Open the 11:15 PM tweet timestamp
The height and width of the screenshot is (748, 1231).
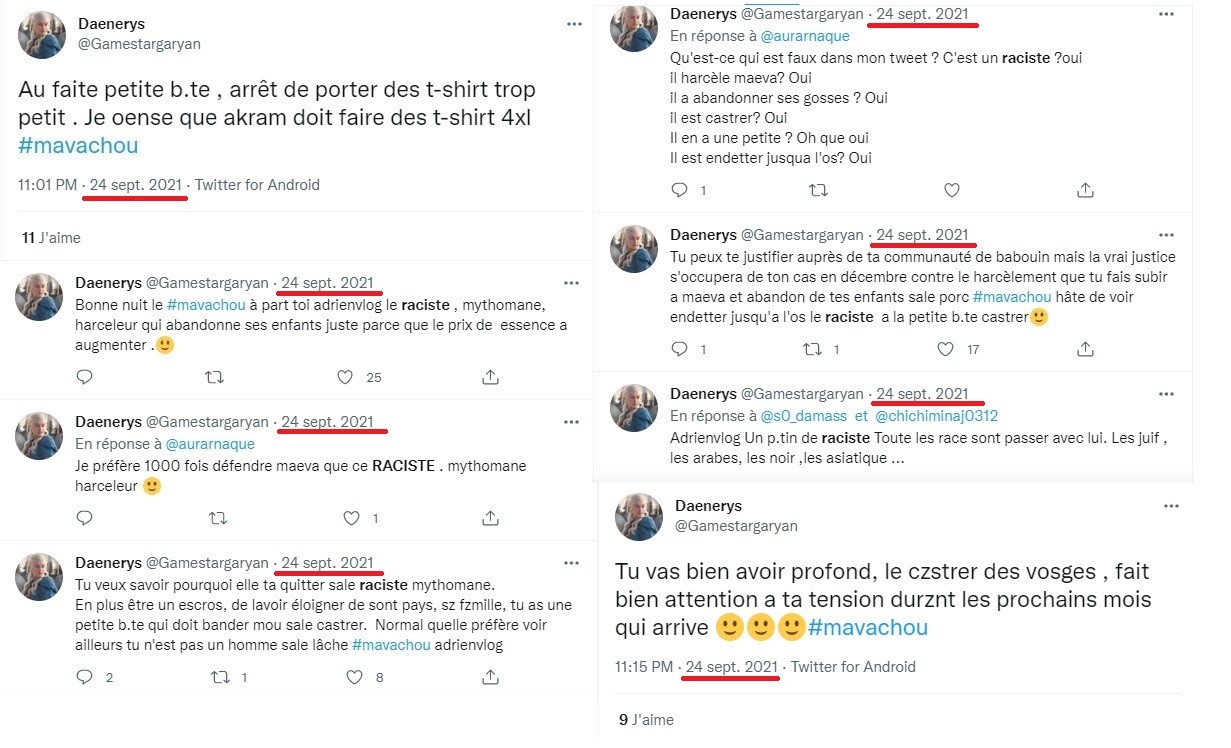pos(646,667)
